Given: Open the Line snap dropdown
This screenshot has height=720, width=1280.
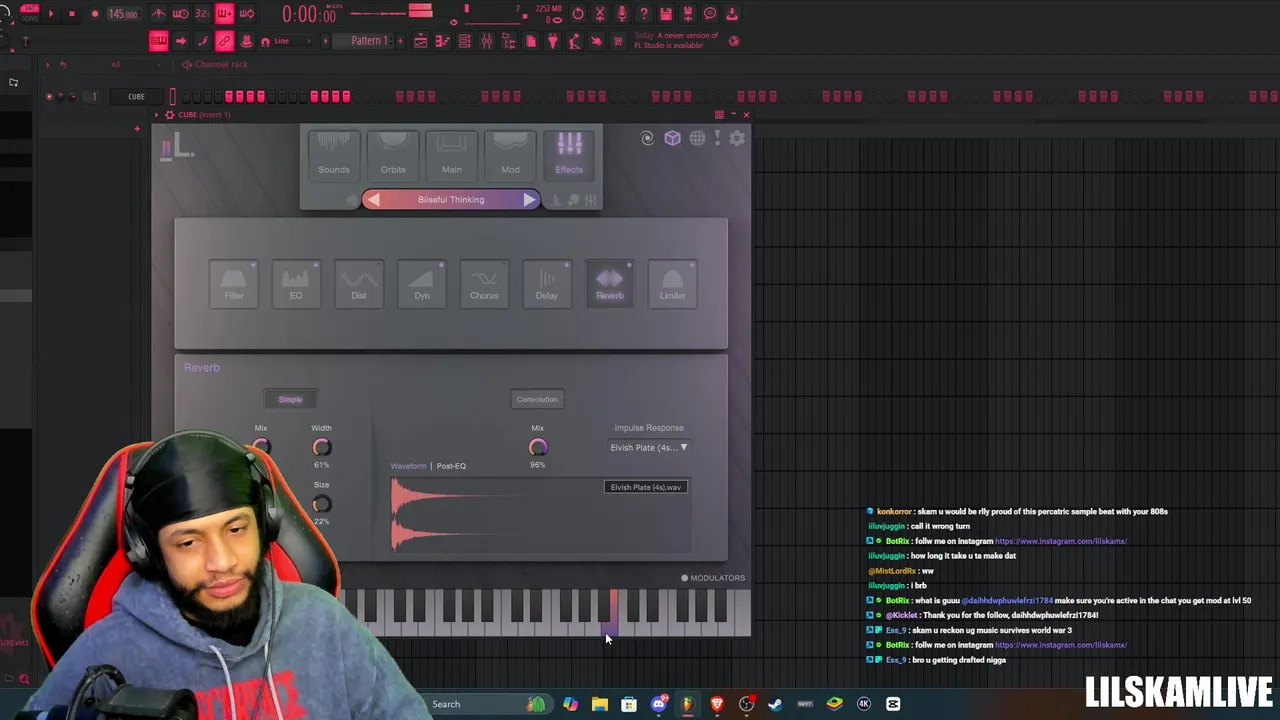Looking at the screenshot, I should pyautogui.click(x=295, y=41).
